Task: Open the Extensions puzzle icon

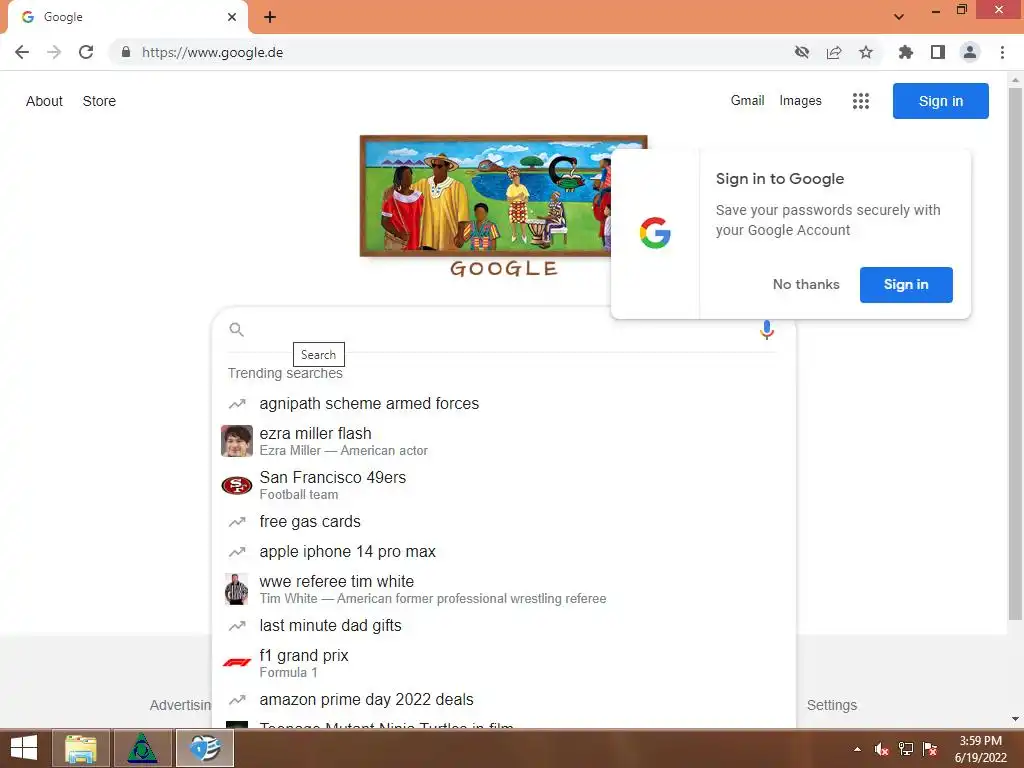Action: coord(905,52)
